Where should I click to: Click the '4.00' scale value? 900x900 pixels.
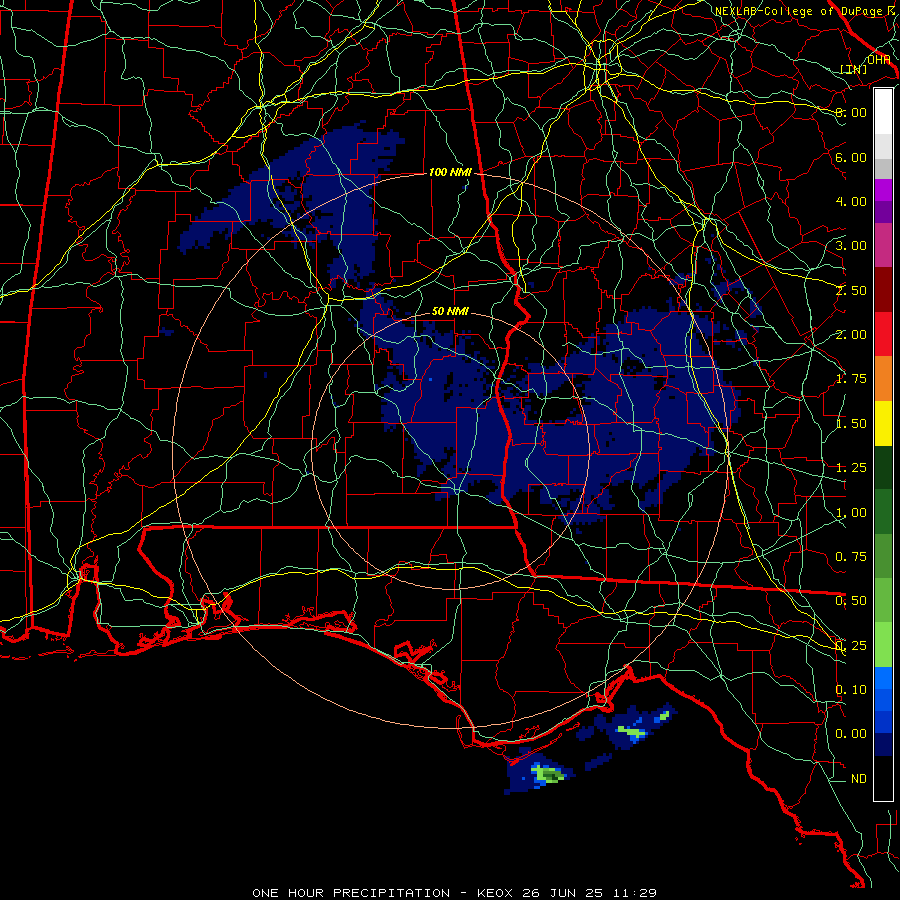coord(851,201)
